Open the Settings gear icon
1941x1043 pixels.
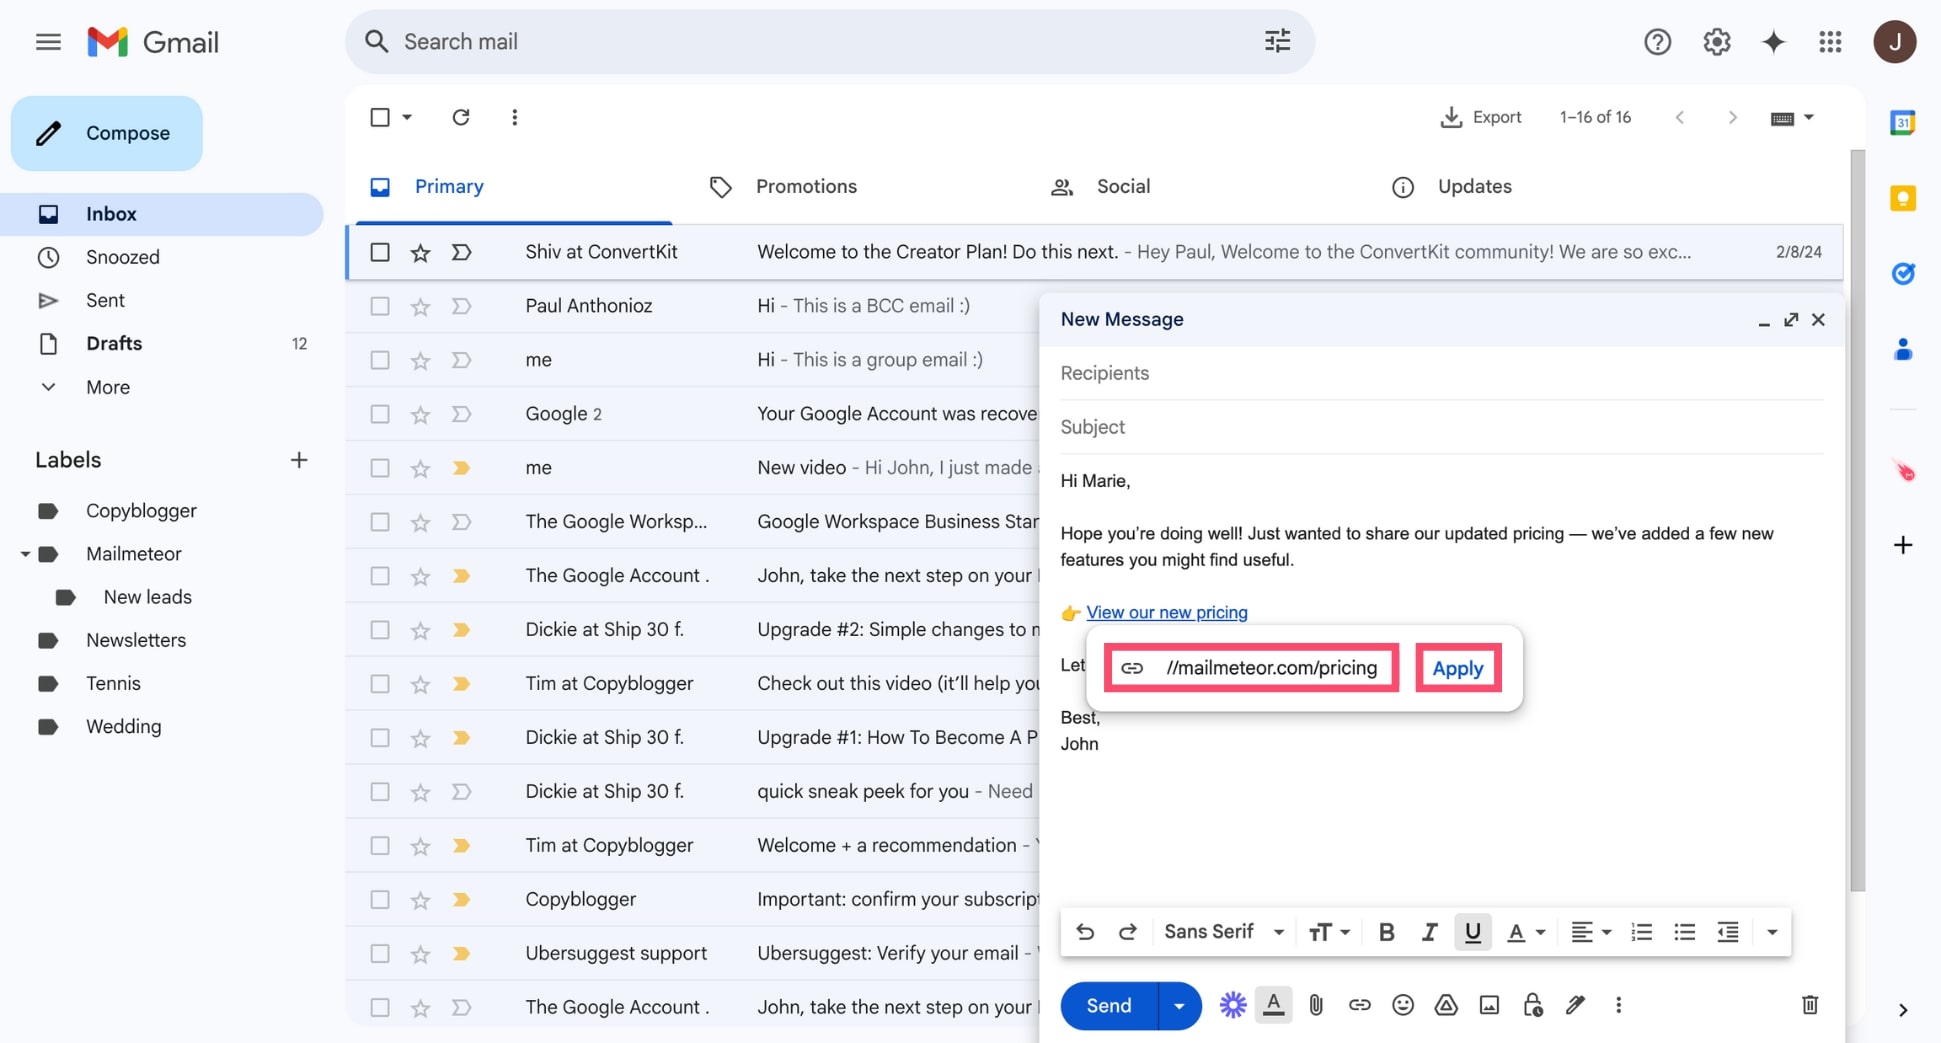click(x=1716, y=42)
